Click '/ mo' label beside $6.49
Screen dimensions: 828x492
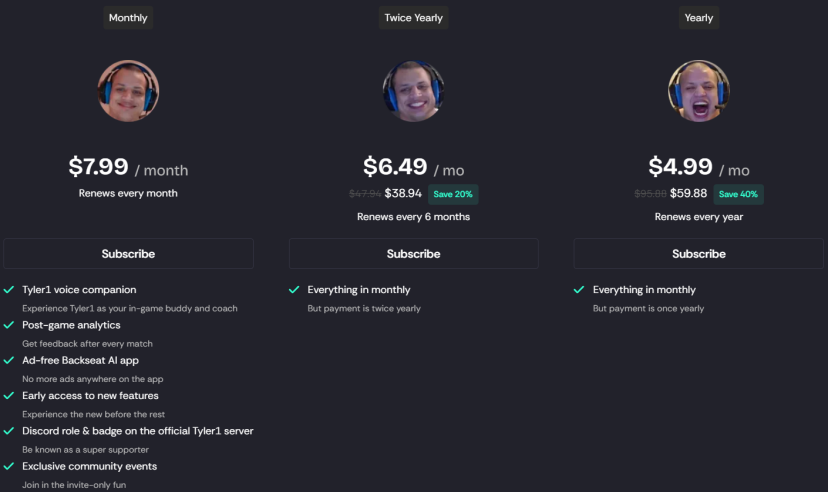(x=449, y=171)
